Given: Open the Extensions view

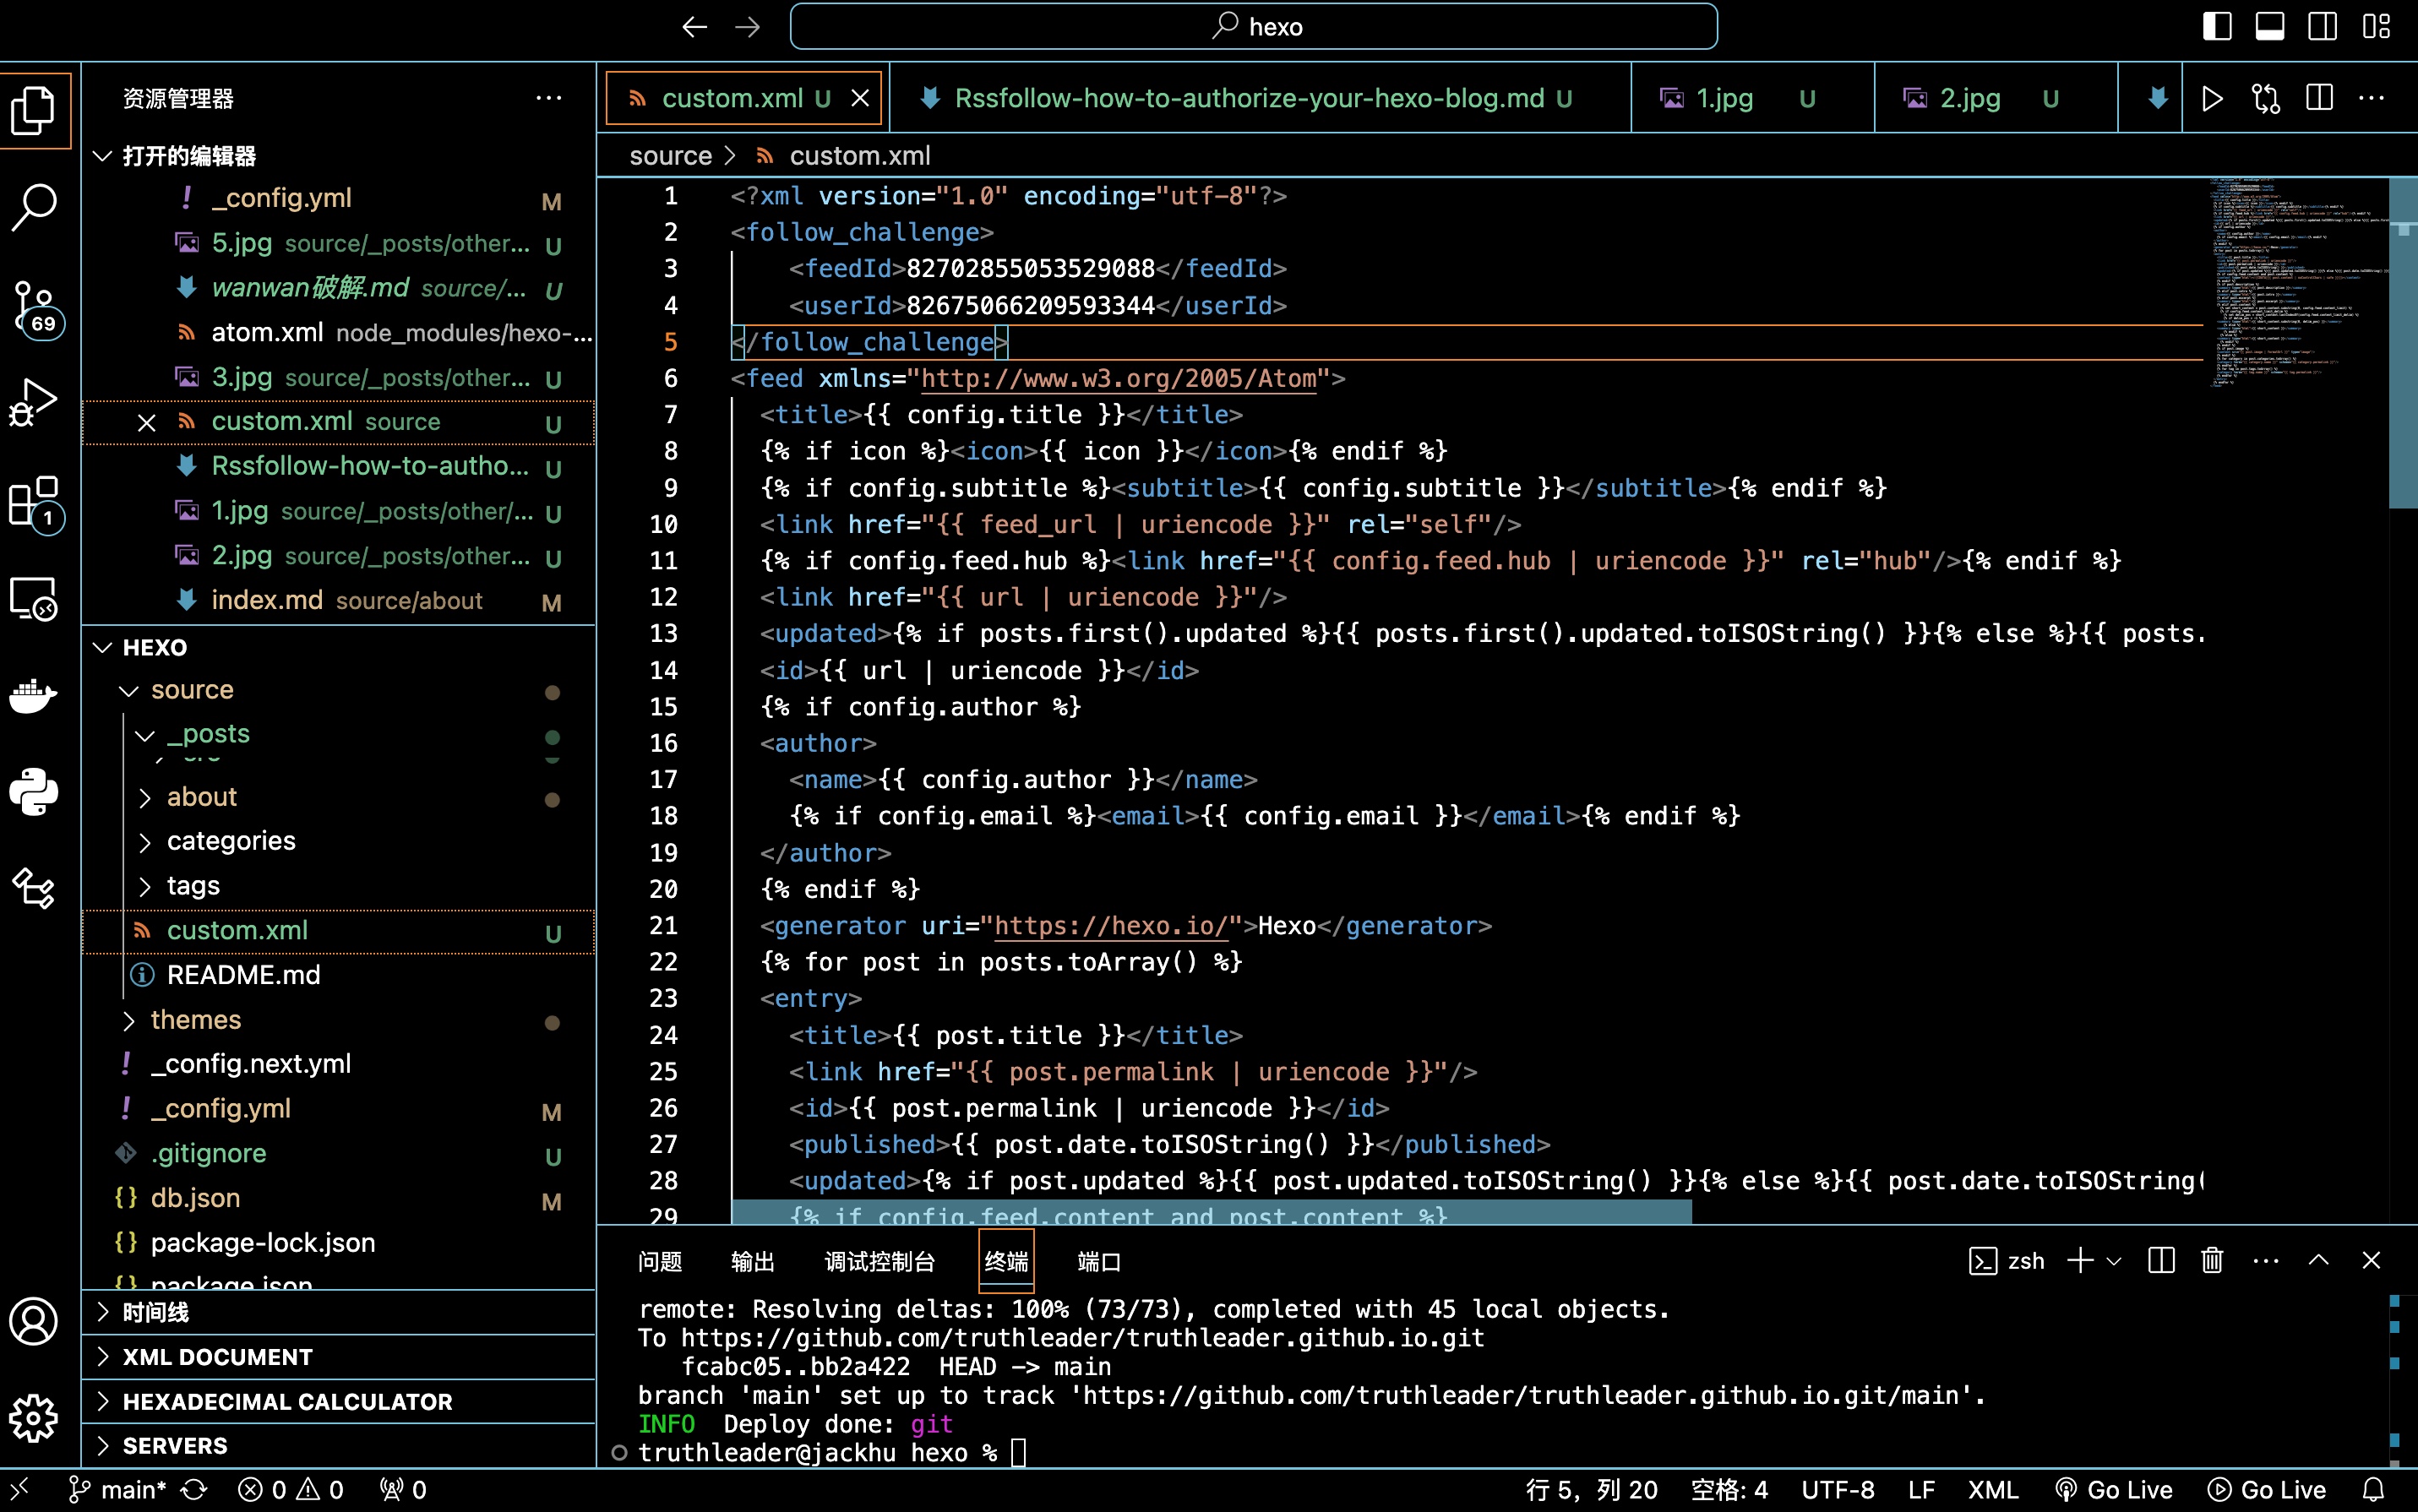Looking at the screenshot, I should (34, 501).
